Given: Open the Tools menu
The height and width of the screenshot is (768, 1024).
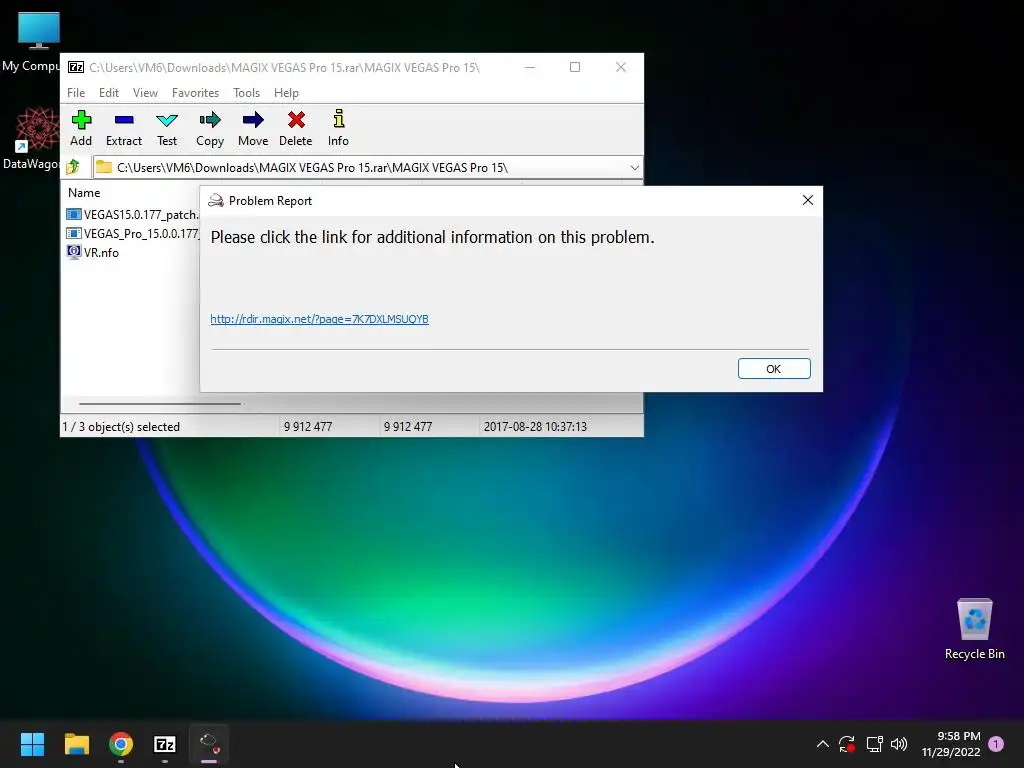Looking at the screenshot, I should click(246, 93).
